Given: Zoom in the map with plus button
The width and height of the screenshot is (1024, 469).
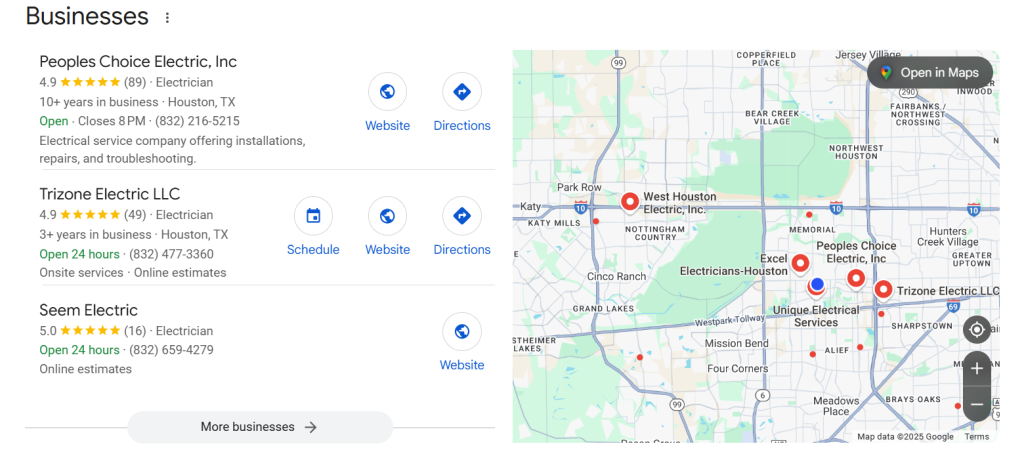Looking at the screenshot, I should (976, 368).
